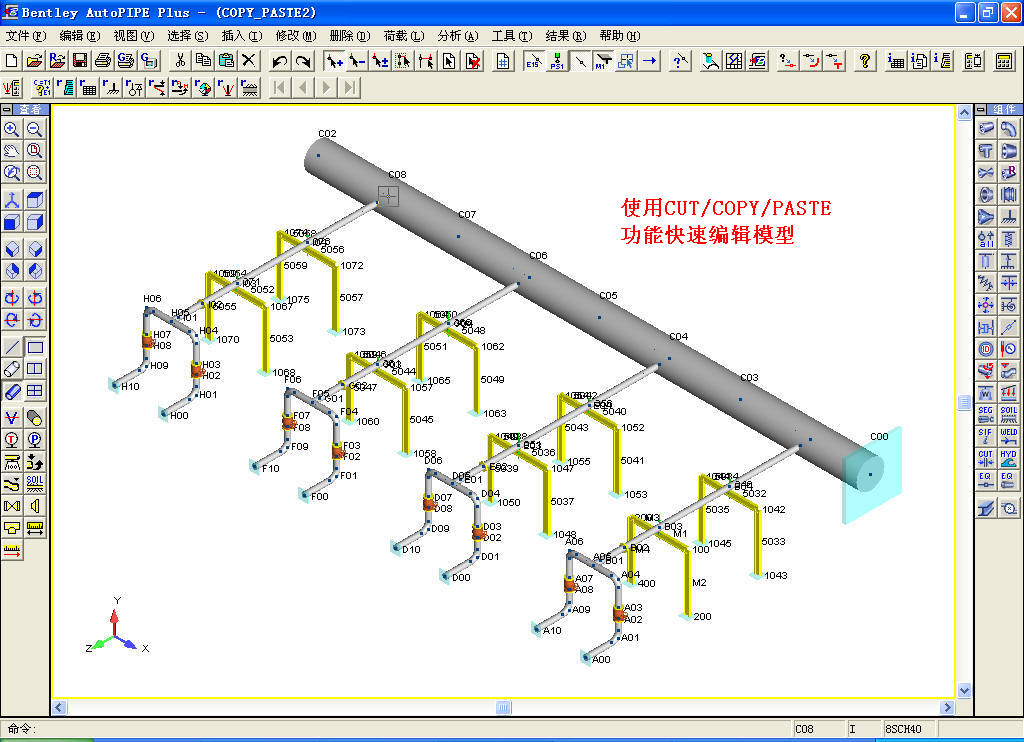Screen dimensions: 1024x742
Task: Click the HYD component icon
Action: click(x=1008, y=458)
